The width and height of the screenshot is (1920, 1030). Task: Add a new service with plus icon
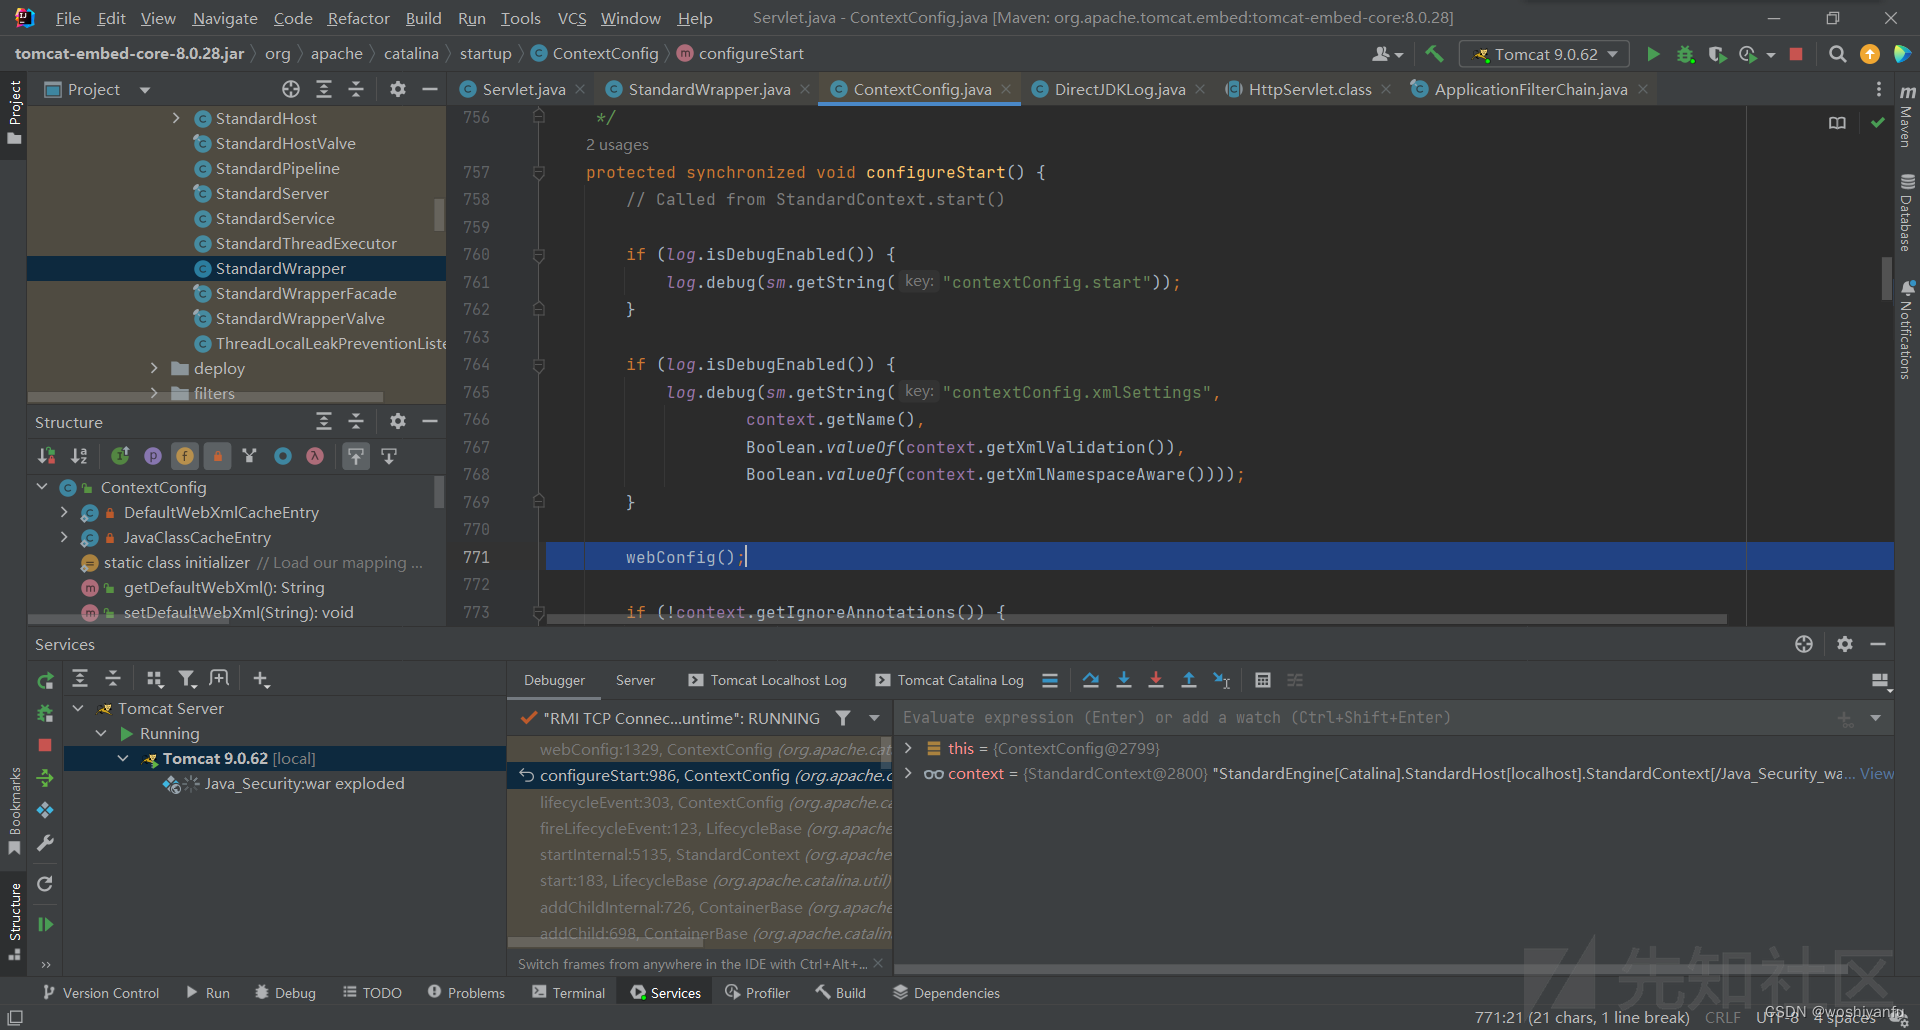tap(261, 679)
